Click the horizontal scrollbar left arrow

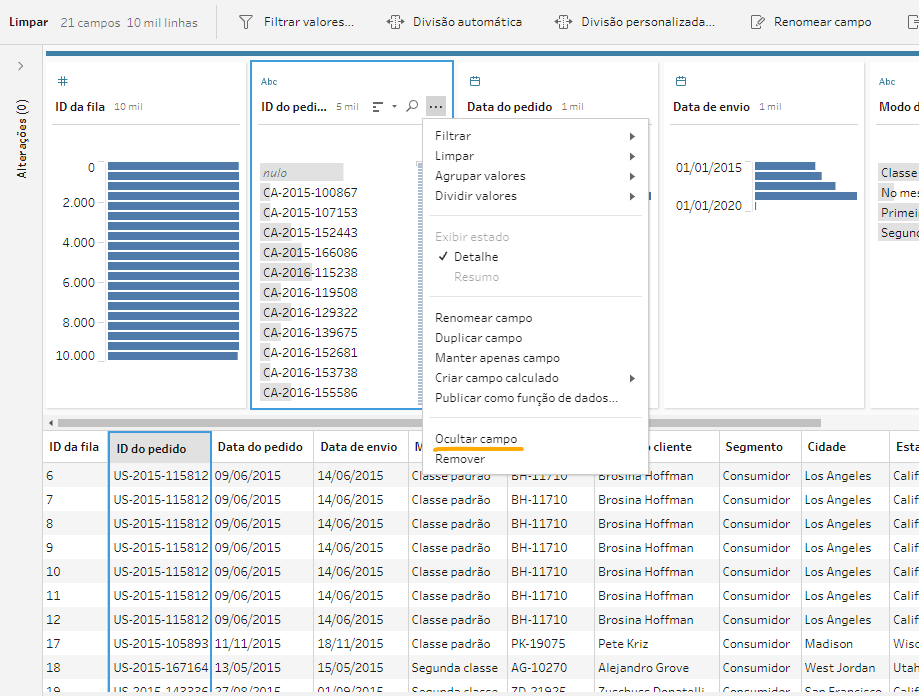51,423
